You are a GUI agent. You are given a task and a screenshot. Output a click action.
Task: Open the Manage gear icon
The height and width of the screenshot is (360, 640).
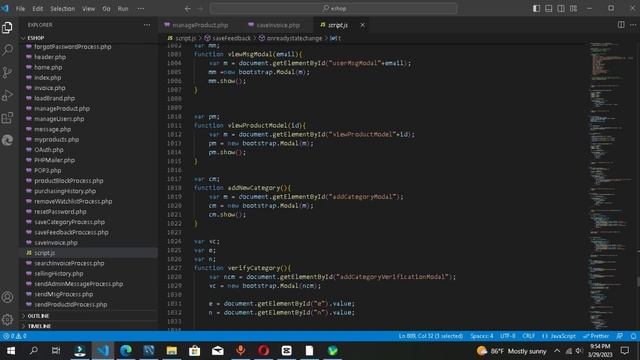pos(7,319)
